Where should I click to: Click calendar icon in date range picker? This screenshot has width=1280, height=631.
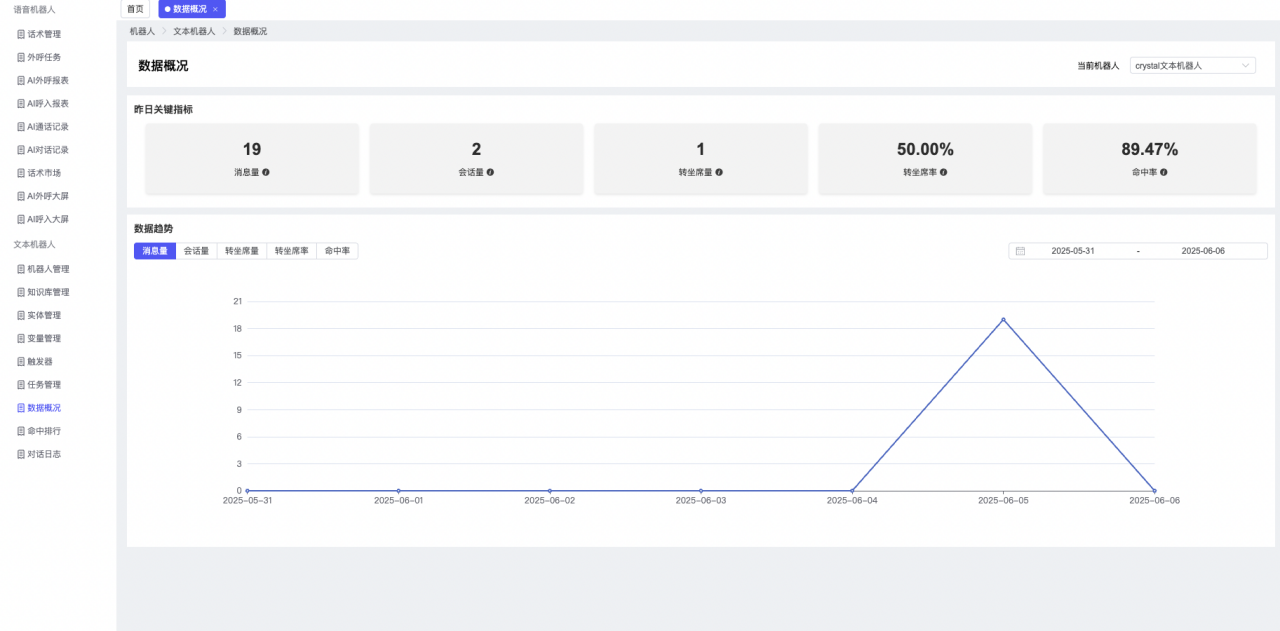[x=1020, y=251]
